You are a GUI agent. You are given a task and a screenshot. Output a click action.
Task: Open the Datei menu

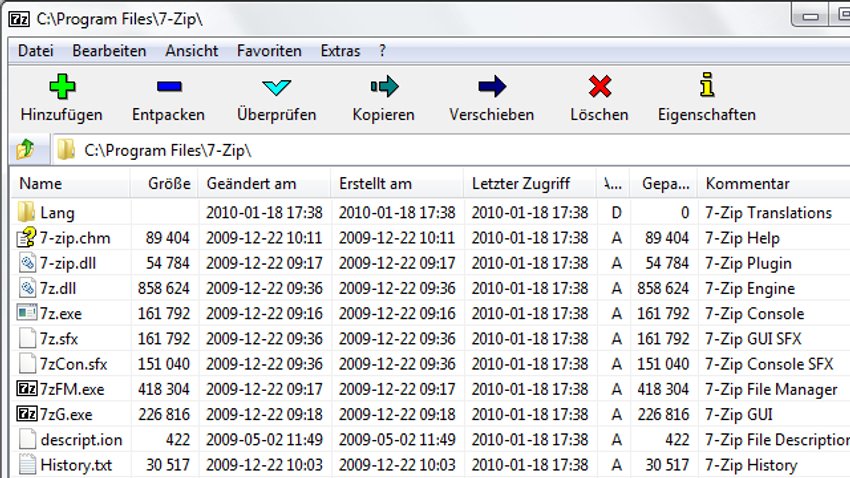36,51
